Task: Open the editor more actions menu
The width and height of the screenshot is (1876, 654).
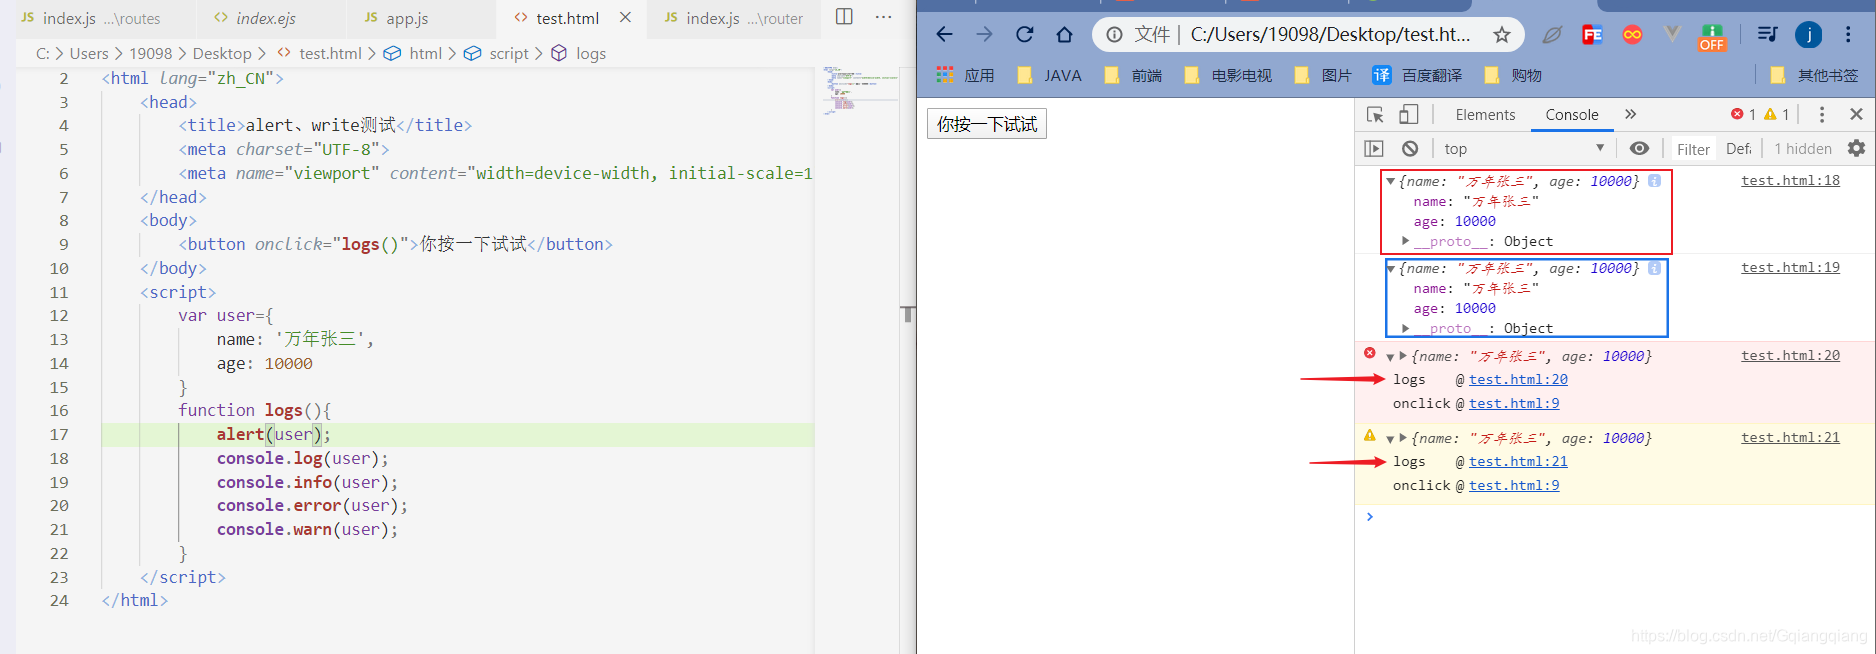Action: coord(883,17)
